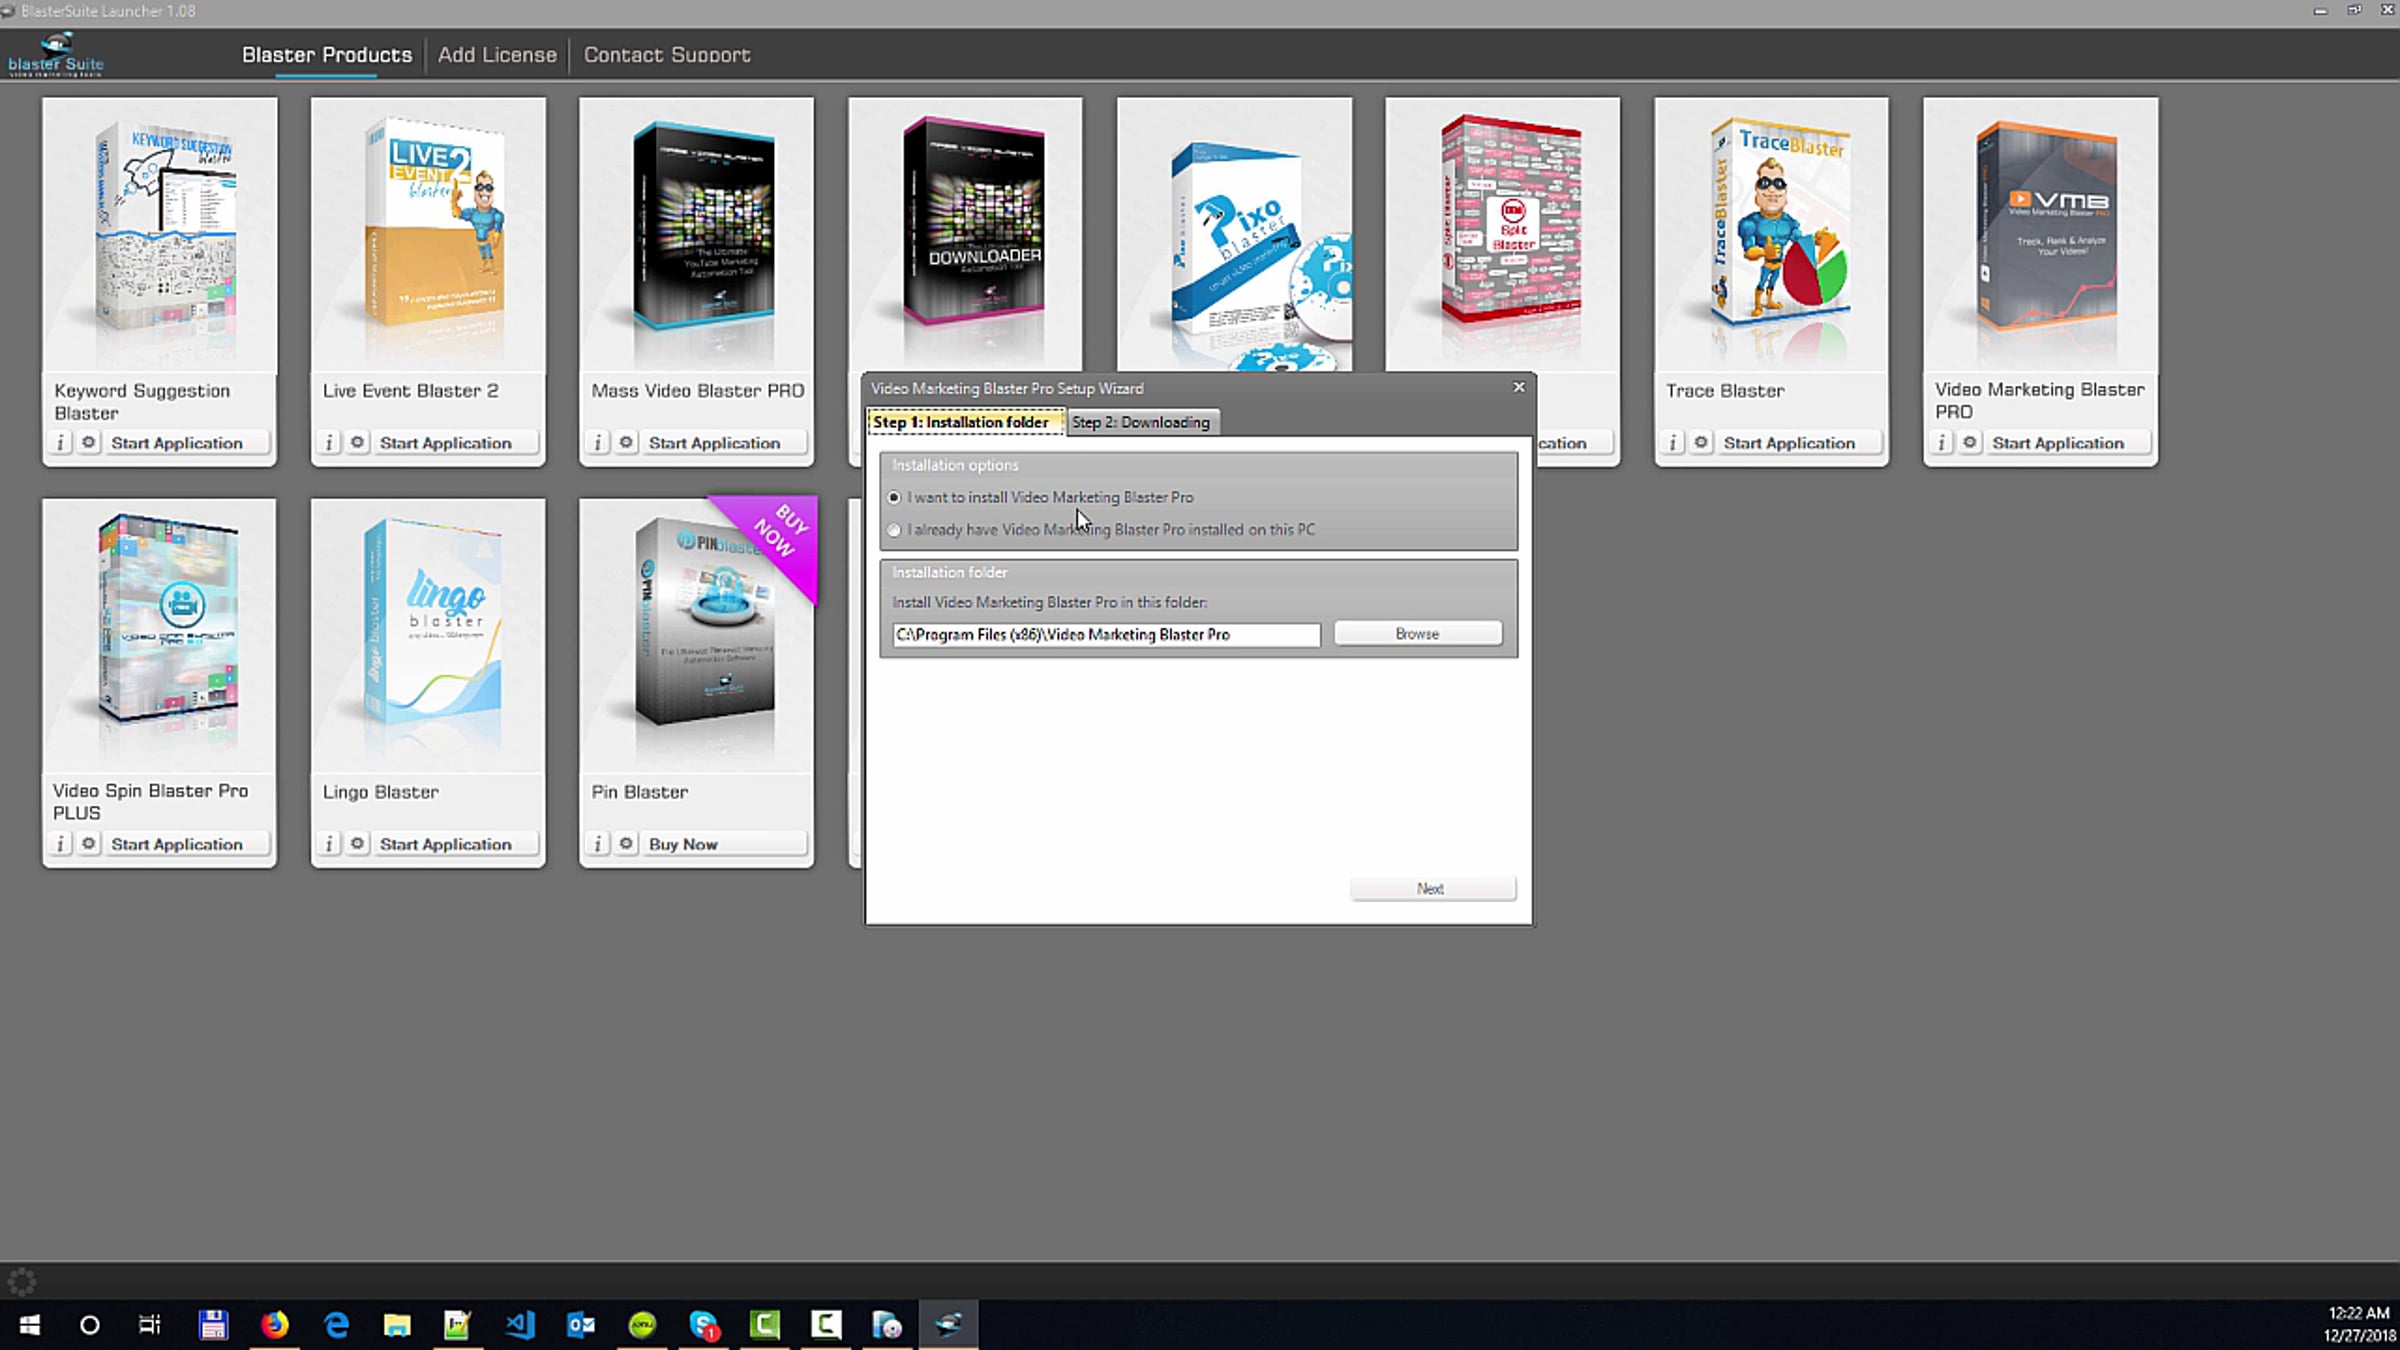Switch to the Step 2: Downloading tab

click(x=1141, y=422)
